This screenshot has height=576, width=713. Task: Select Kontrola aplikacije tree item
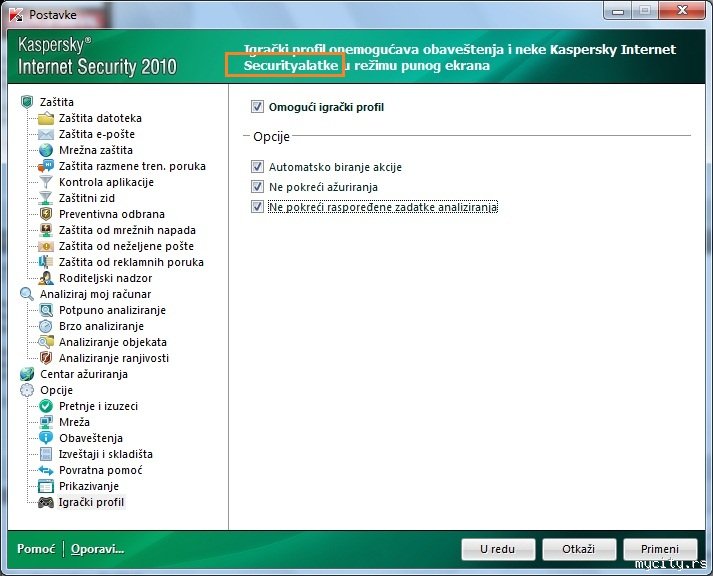point(106,182)
